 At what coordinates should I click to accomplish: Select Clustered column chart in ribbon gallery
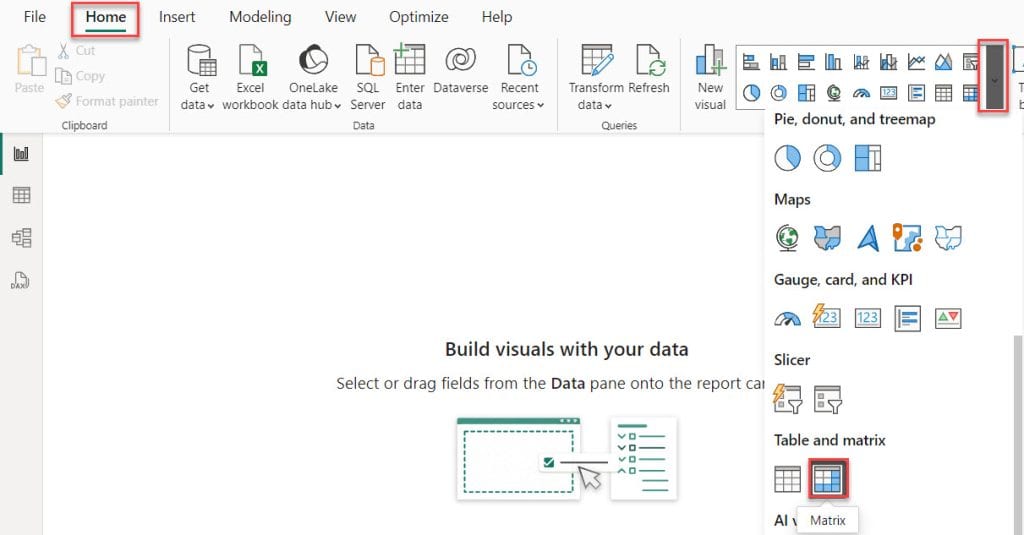coord(833,62)
